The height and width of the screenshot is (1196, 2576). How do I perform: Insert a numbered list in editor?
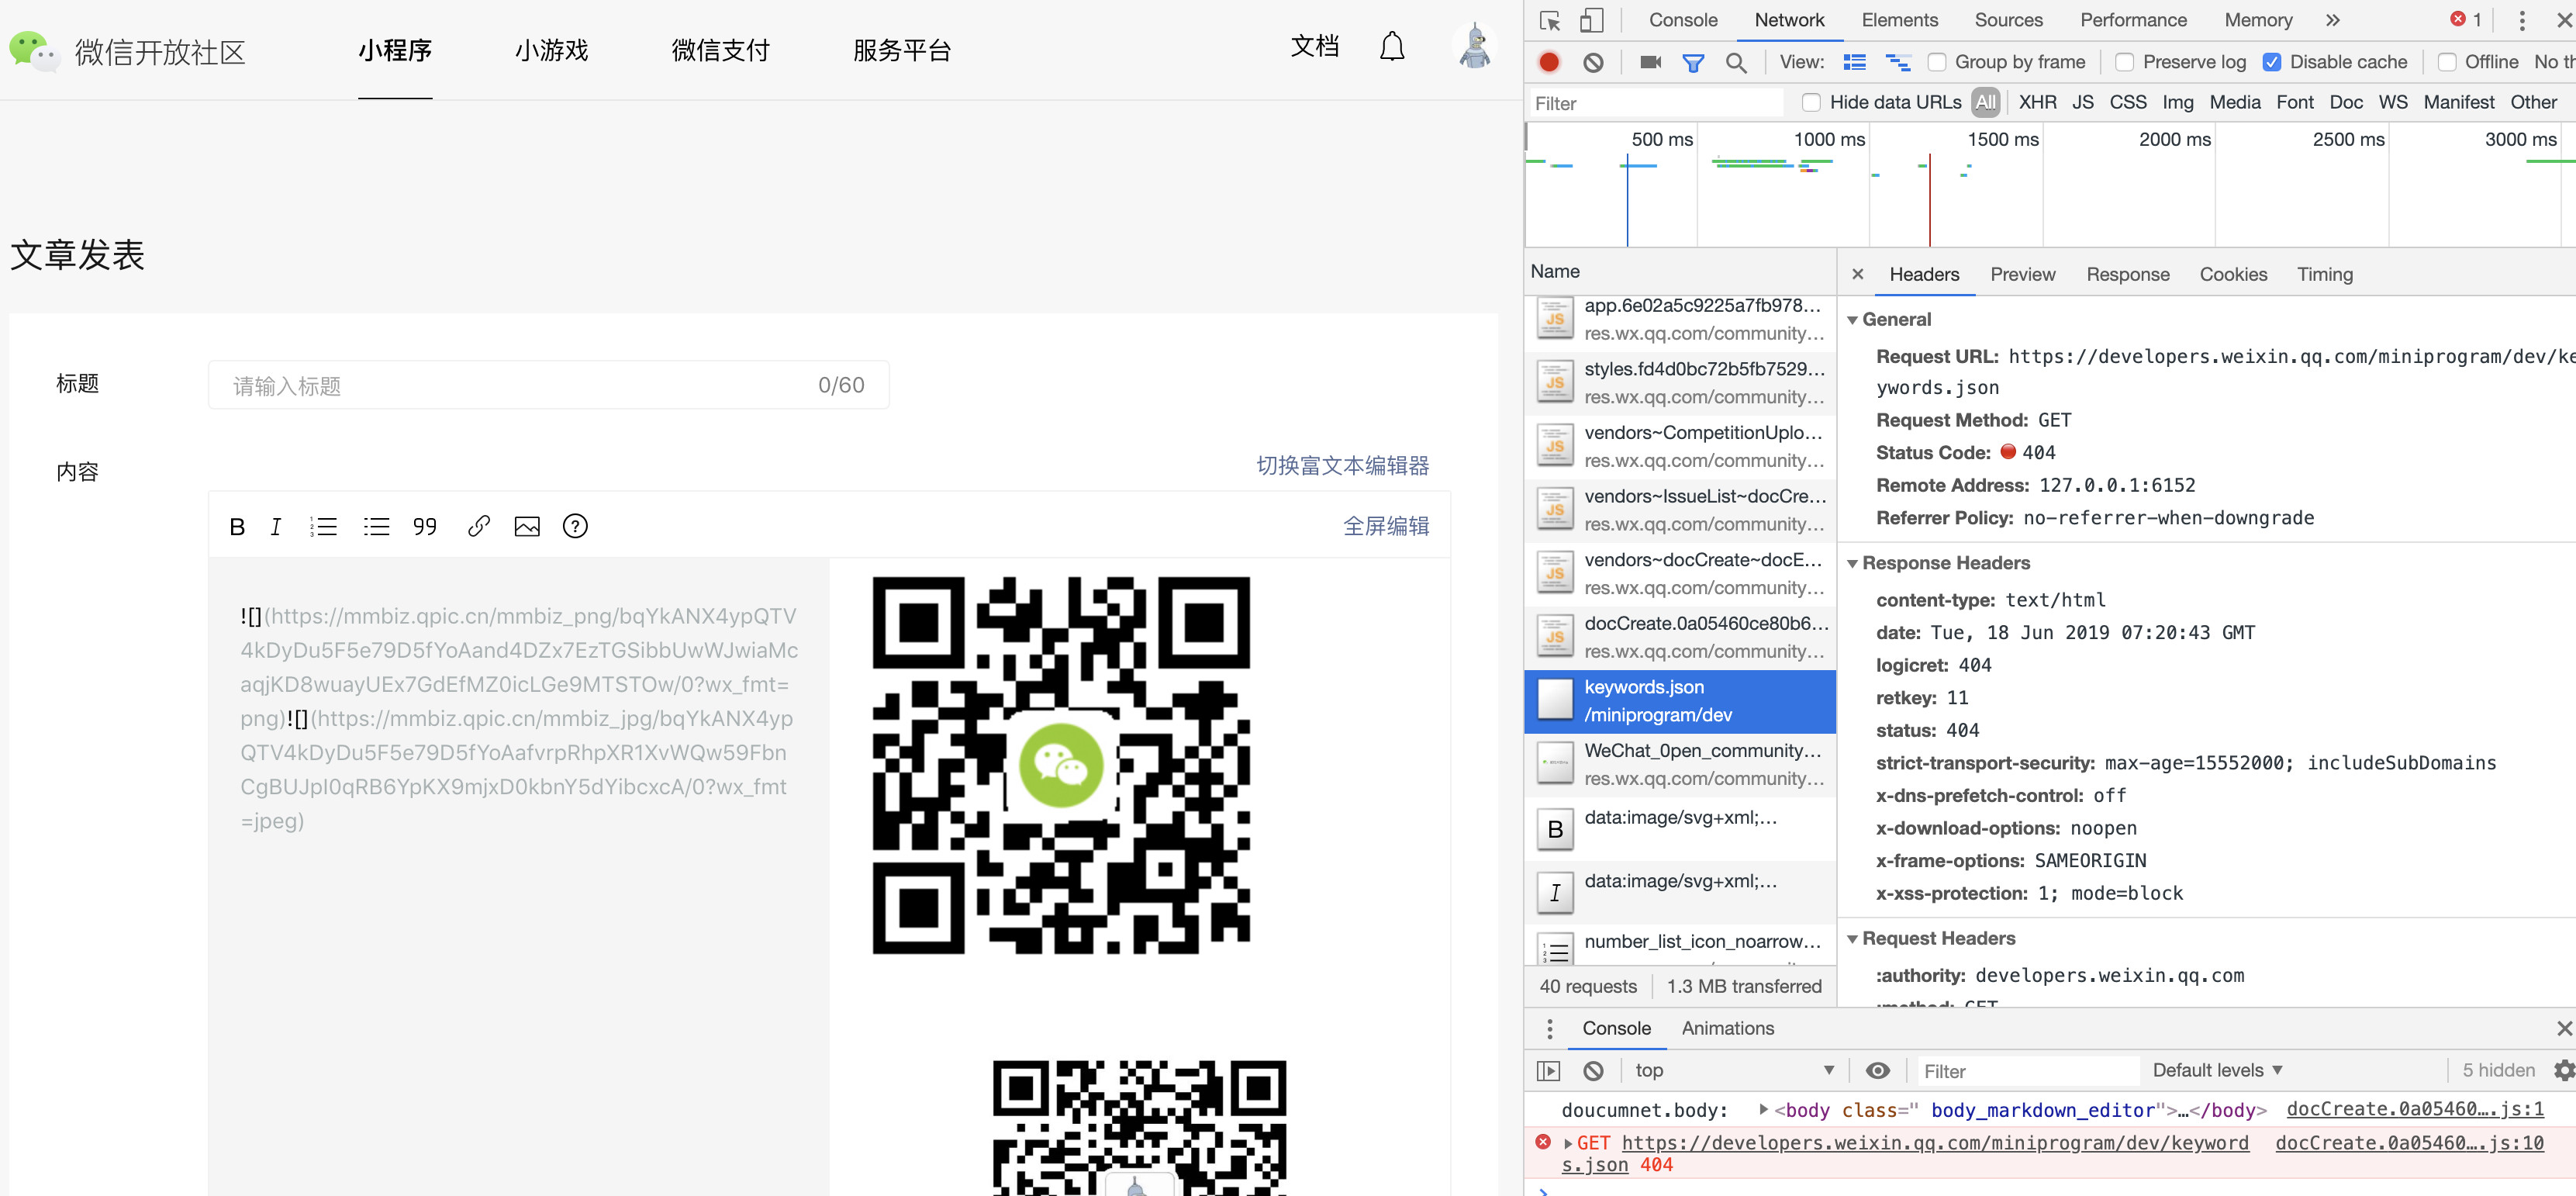click(323, 527)
